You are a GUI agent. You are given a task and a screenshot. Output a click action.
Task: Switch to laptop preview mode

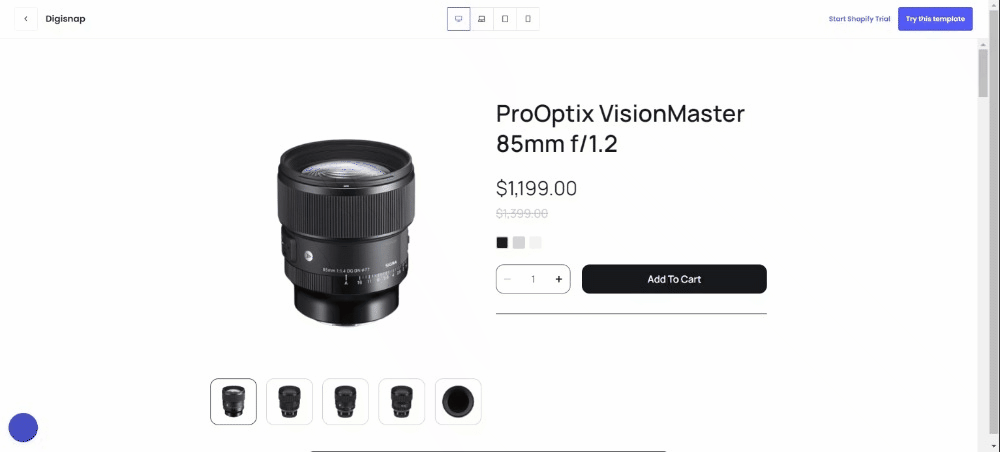tap(482, 19)
